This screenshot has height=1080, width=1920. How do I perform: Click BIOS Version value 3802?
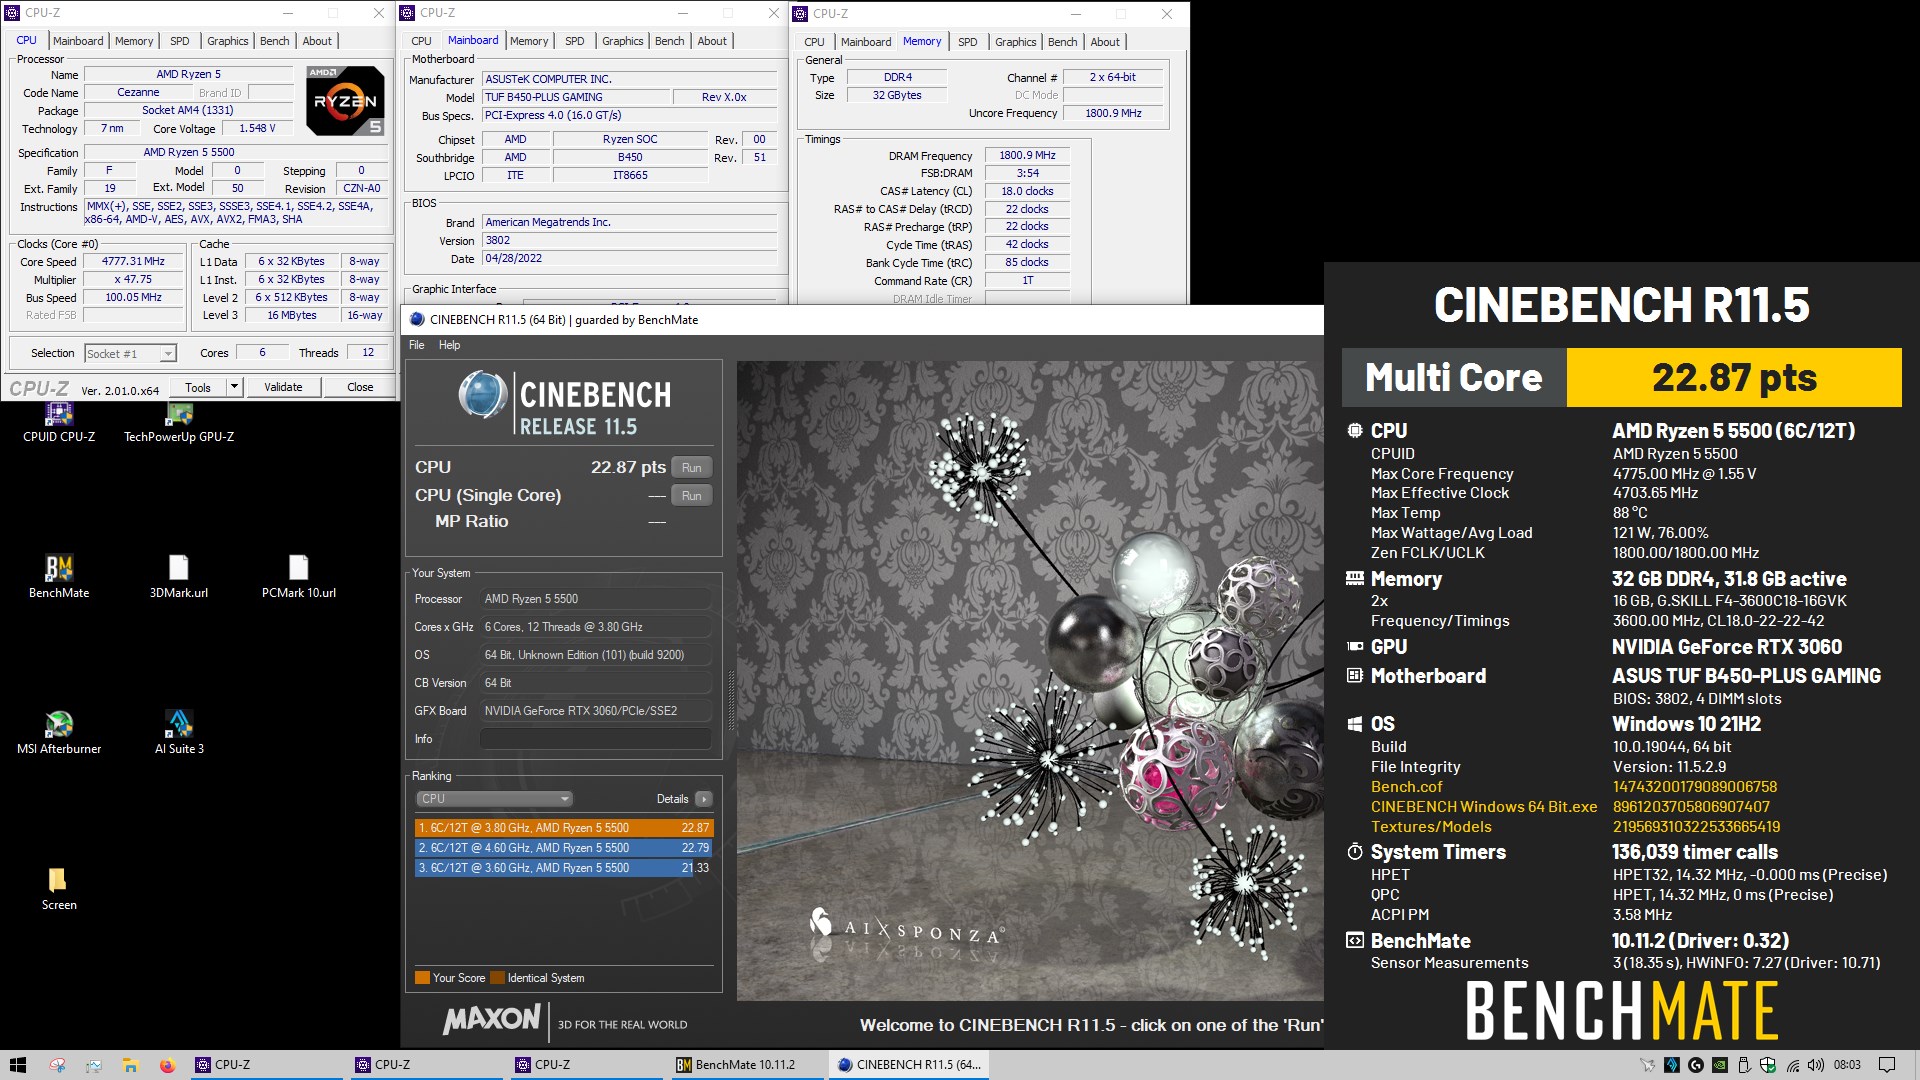(x=630, y=241)
